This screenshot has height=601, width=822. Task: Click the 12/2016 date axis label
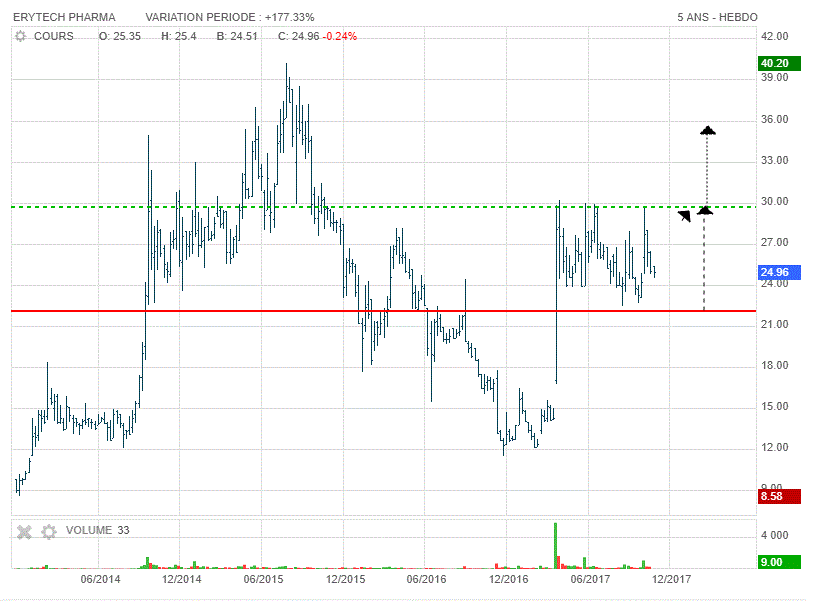pos(509,579)
